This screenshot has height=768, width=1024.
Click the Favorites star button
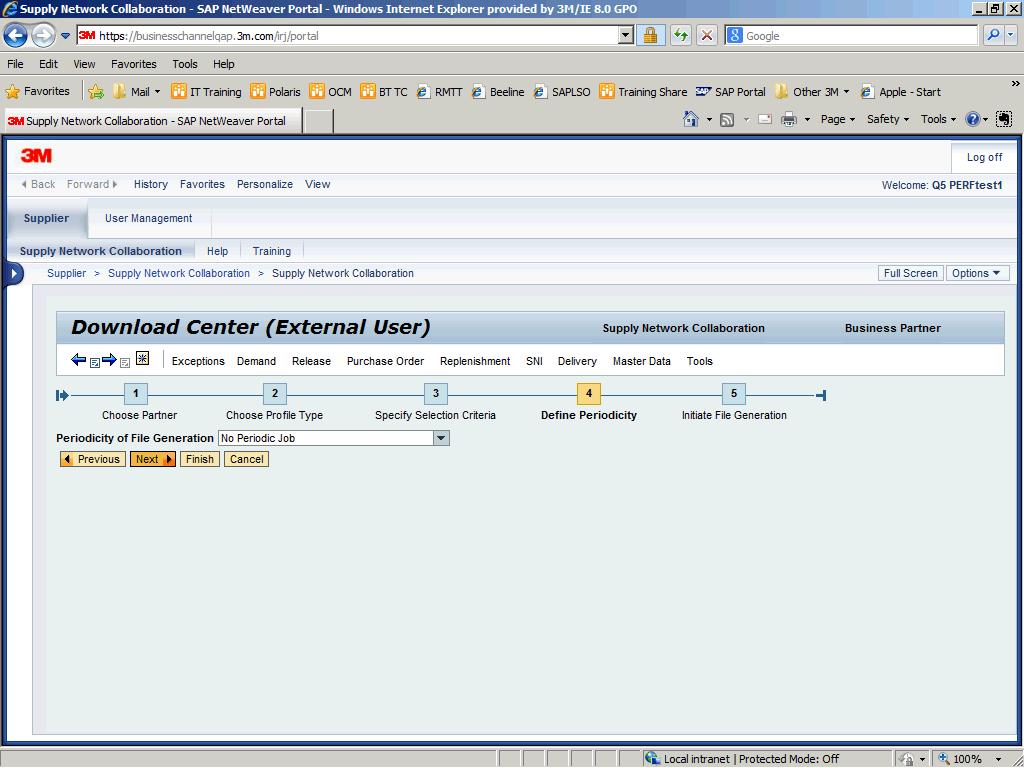point(38,91)
